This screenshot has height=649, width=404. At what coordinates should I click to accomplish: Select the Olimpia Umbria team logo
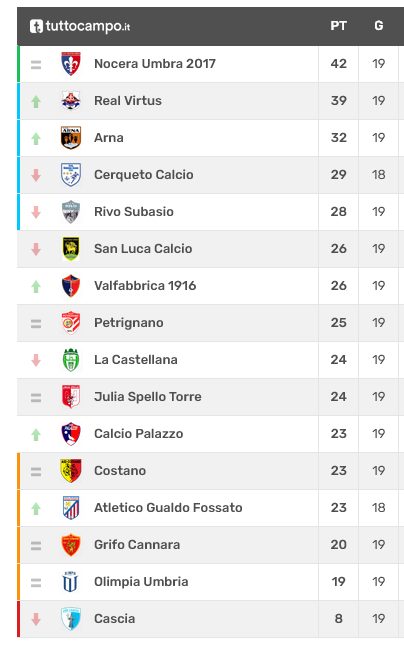pos(71,582)
